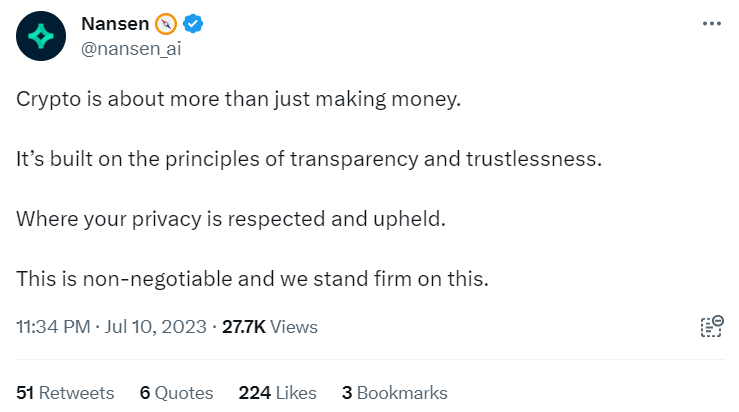Click the 3 Bookmarks count
This screenshot has width=739, height=412.
click(x=394, y=392)
